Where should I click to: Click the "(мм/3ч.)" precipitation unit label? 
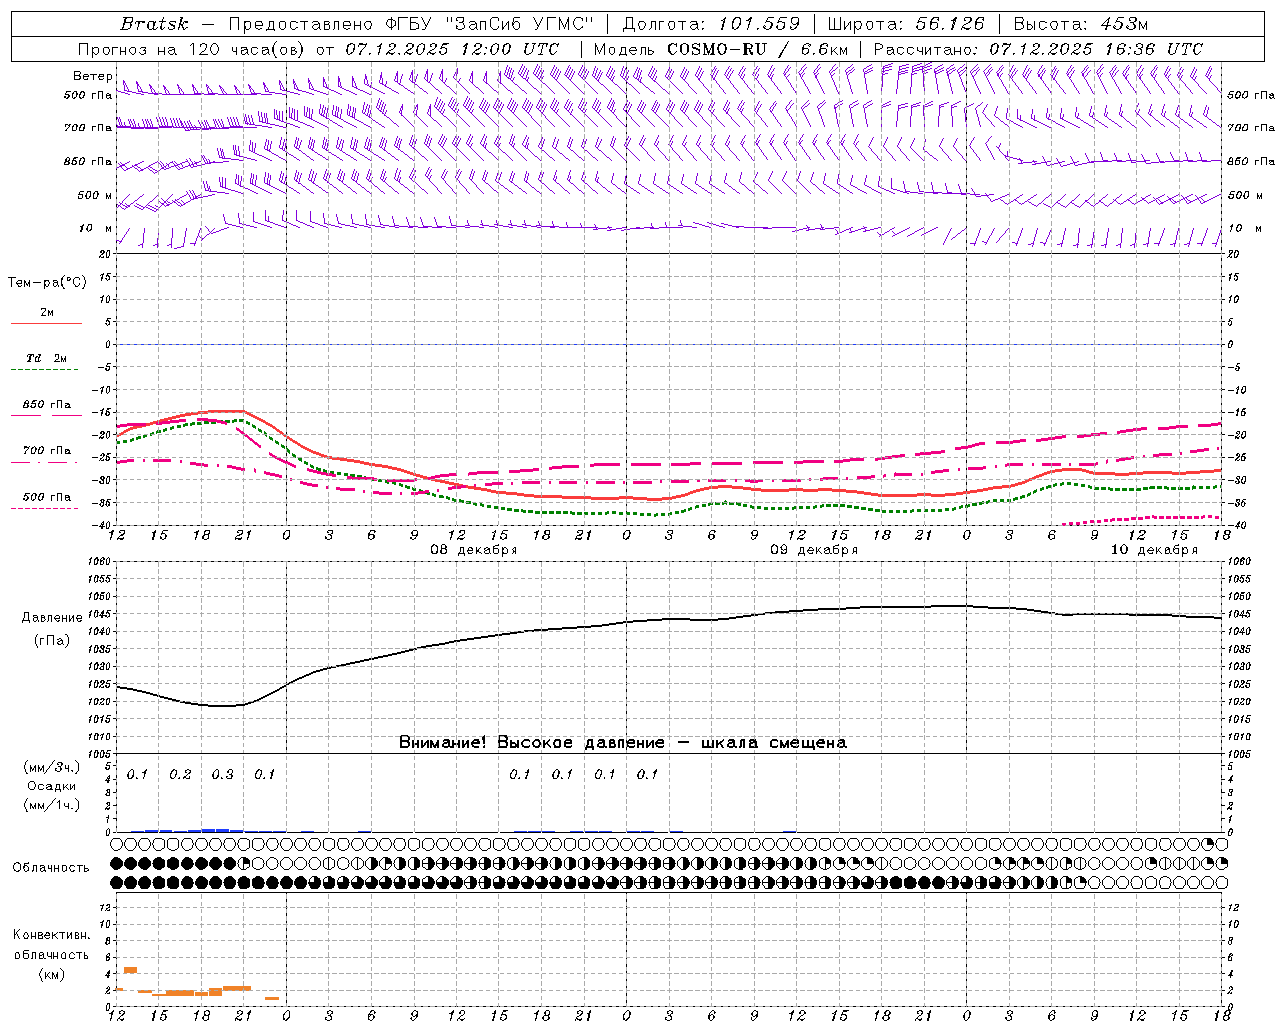click(x=52, y=767)
